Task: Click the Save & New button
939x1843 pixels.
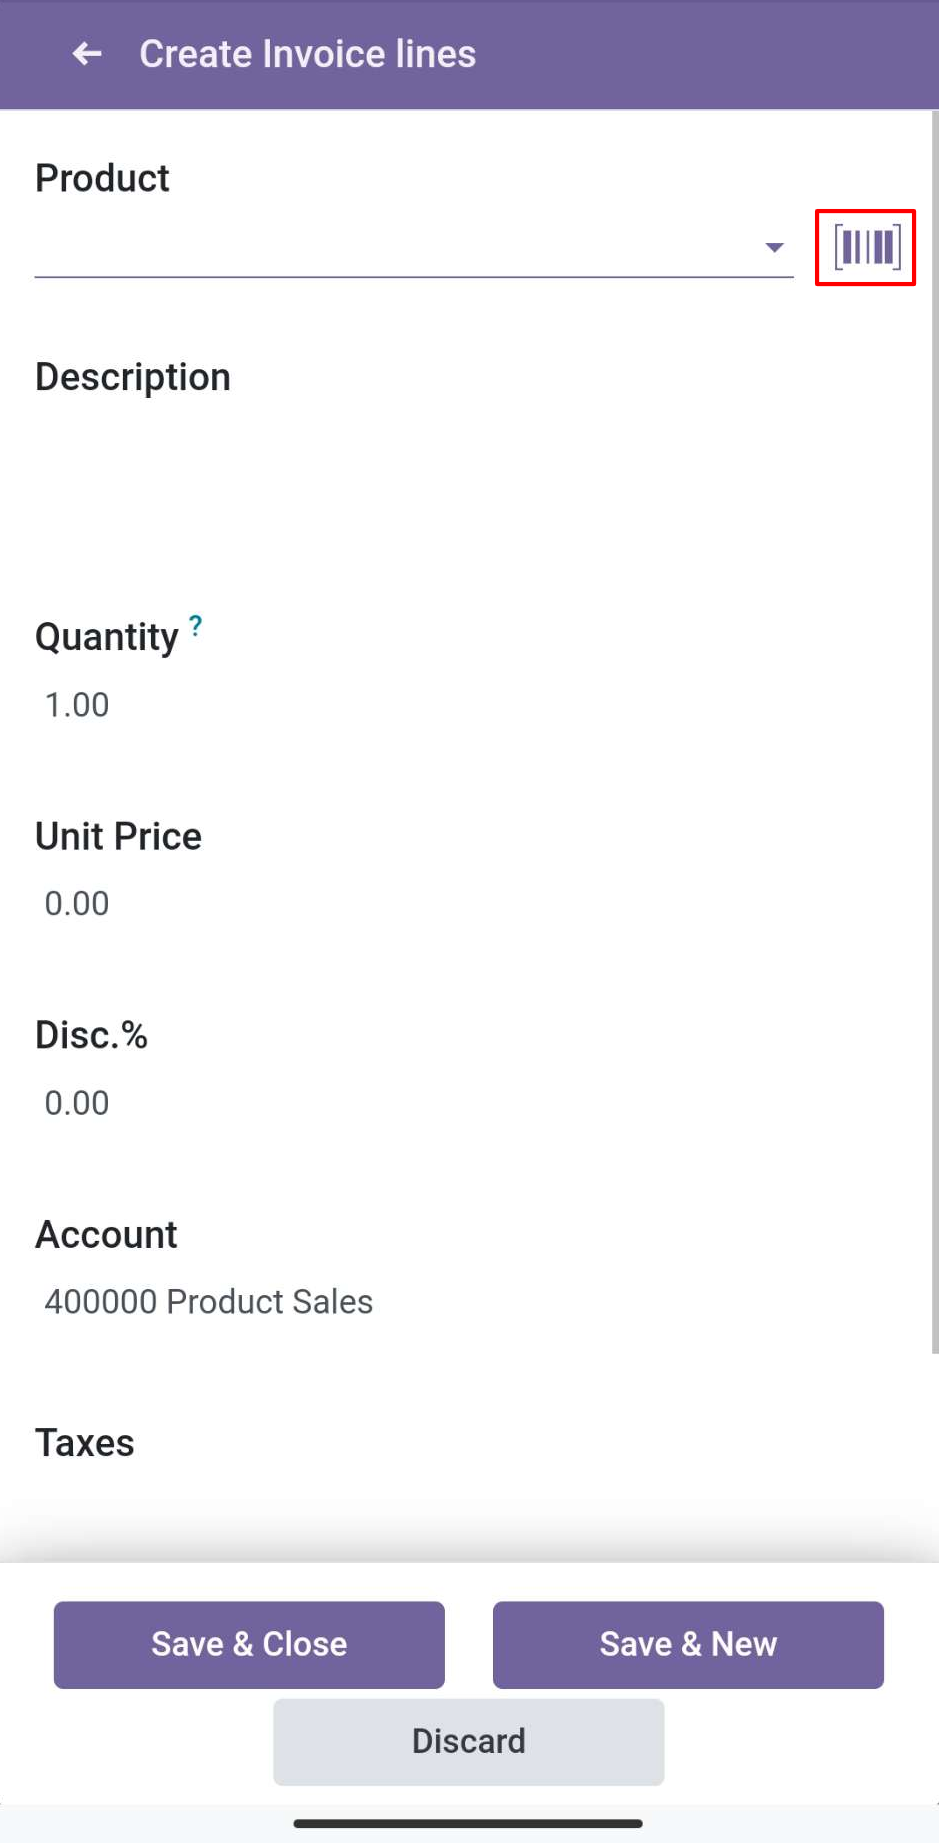Action: click(x=688, y=1645)
